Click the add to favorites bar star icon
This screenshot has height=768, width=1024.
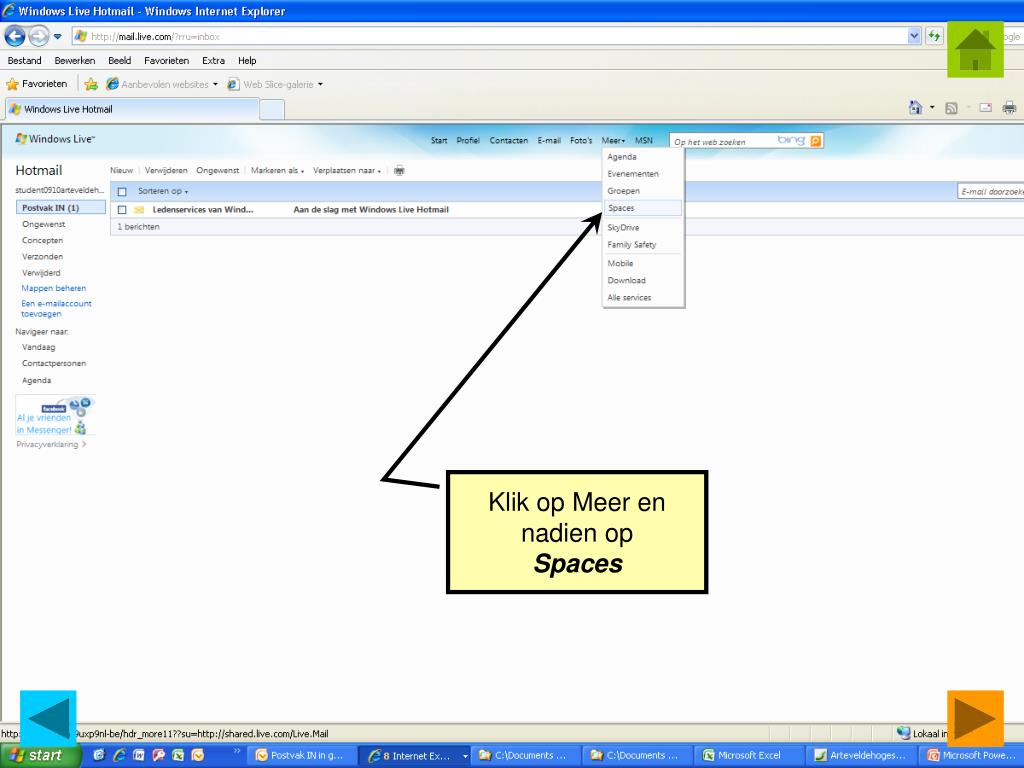click(x=91, y=84)
